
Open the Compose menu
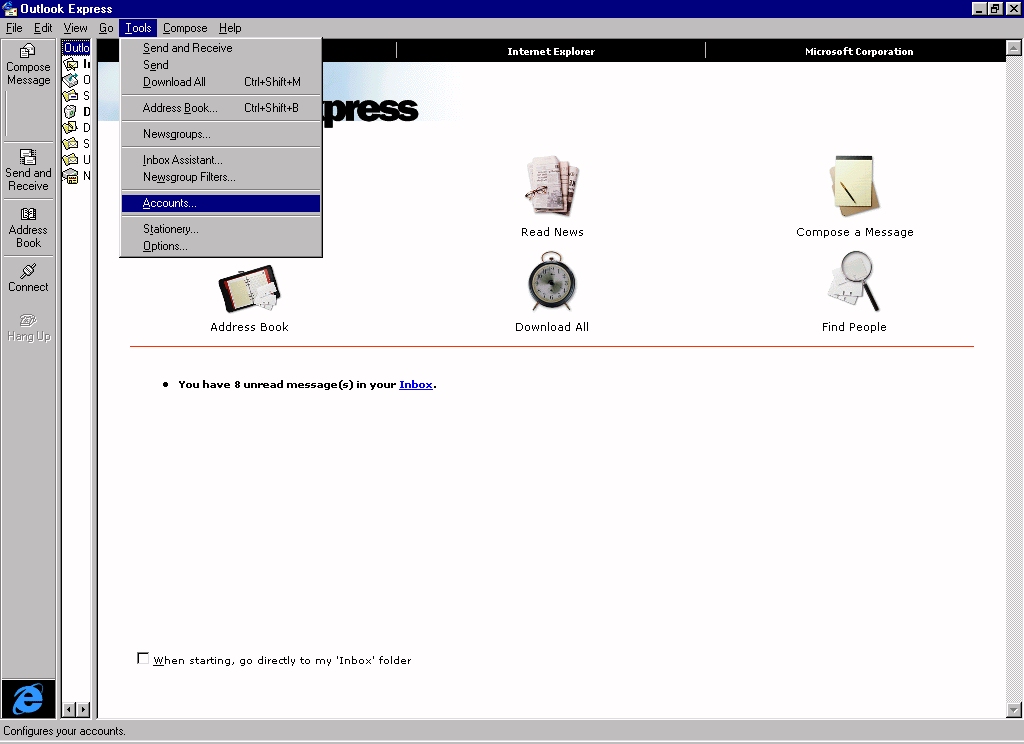185,28
